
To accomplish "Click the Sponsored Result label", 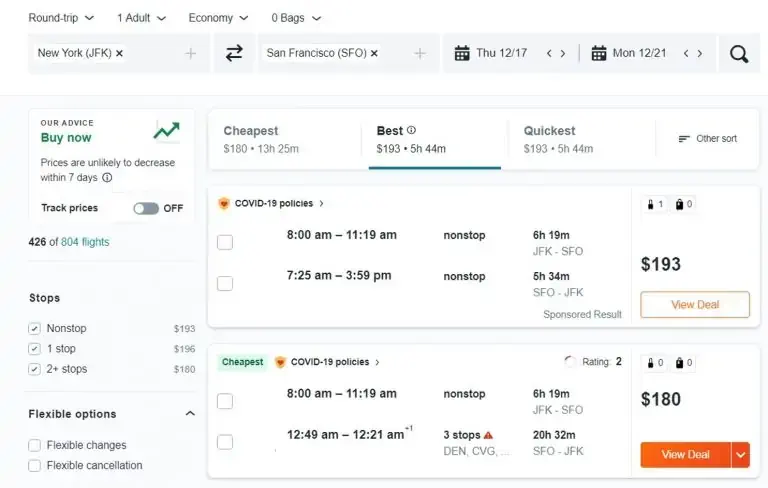I will 582,315.
